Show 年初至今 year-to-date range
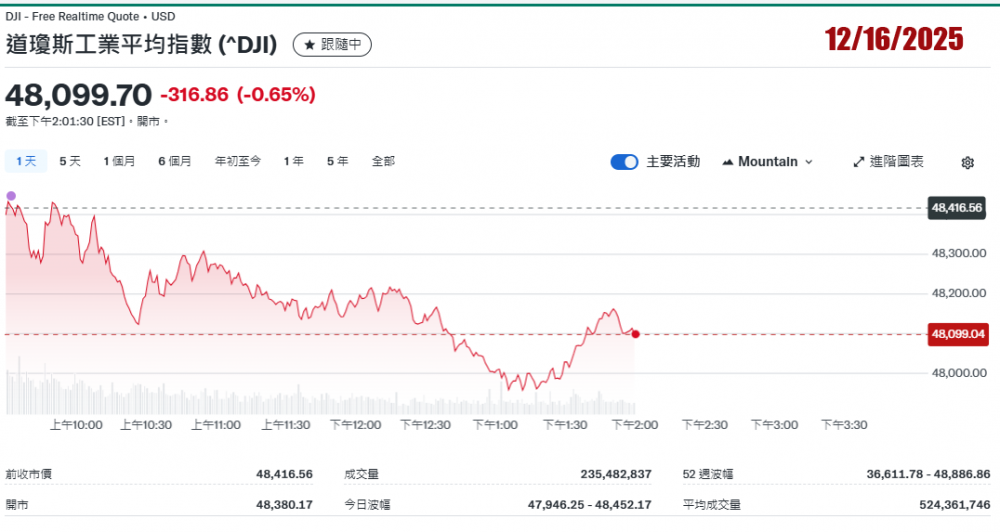This screenshot has width=1000, height=532. click(x=238, y=161)
